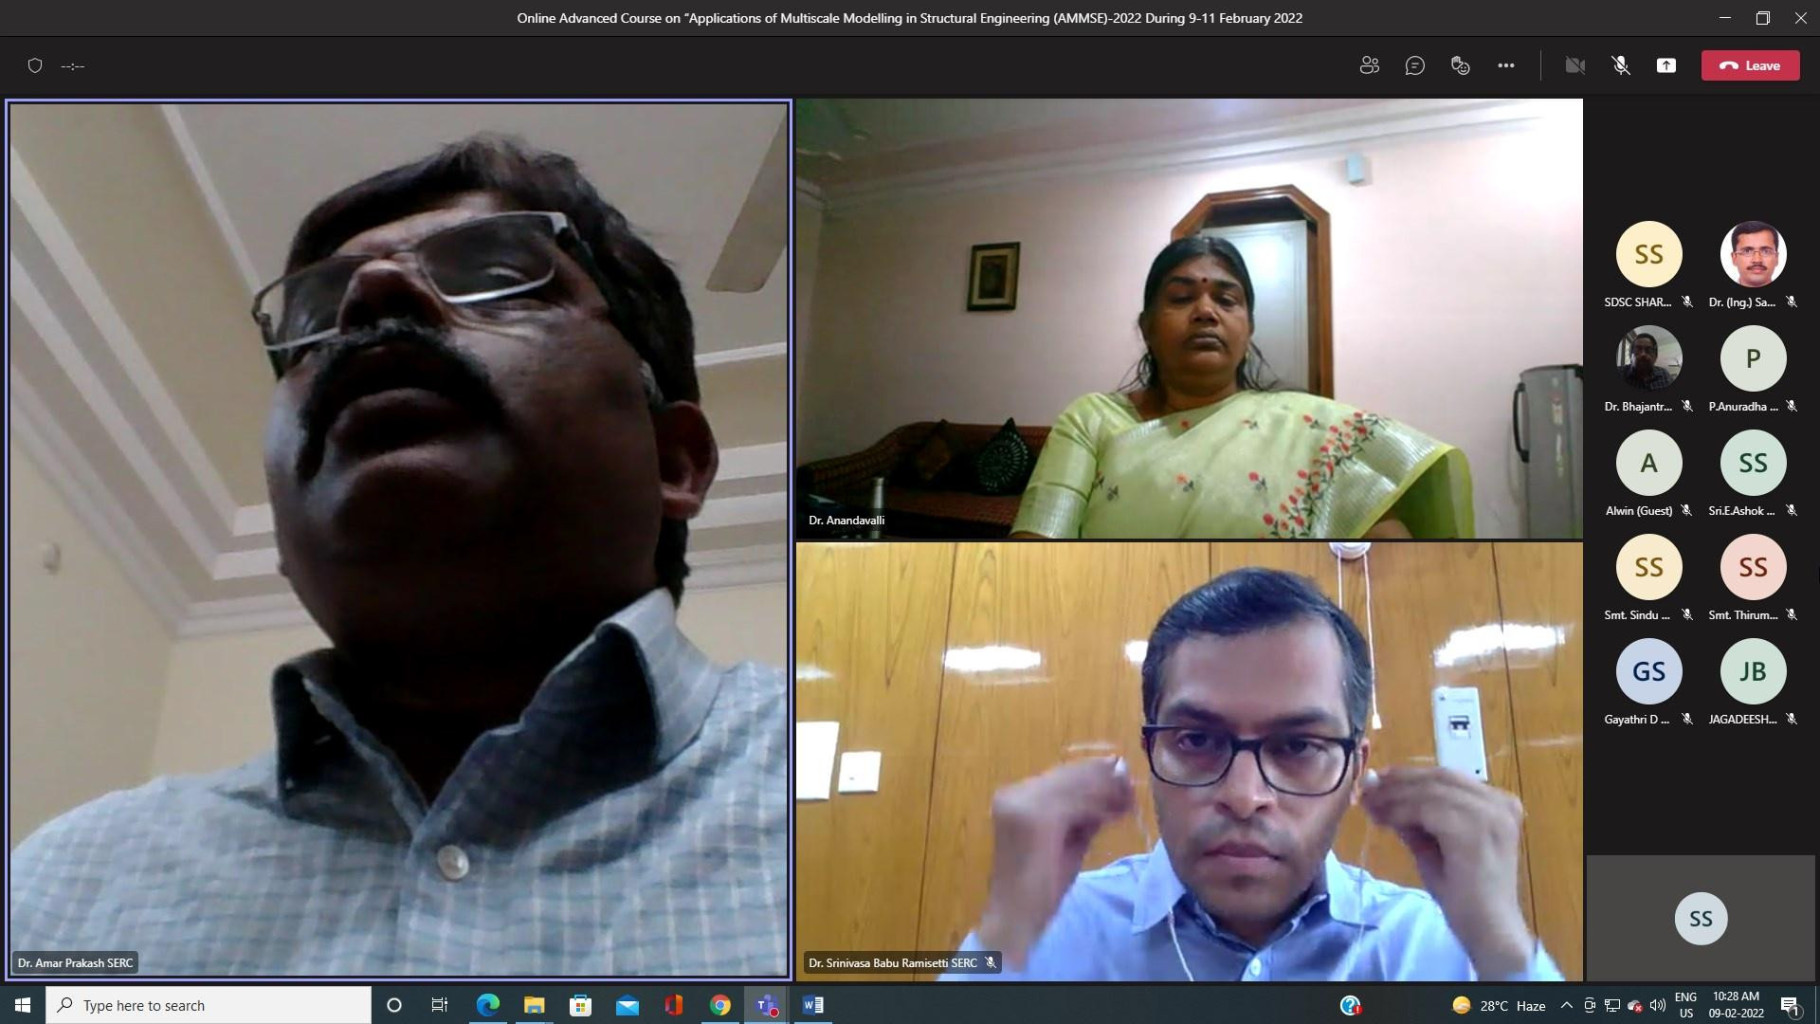Select JAGADEESH participant avatar

pyautogui.click(x=1752, y=671)
